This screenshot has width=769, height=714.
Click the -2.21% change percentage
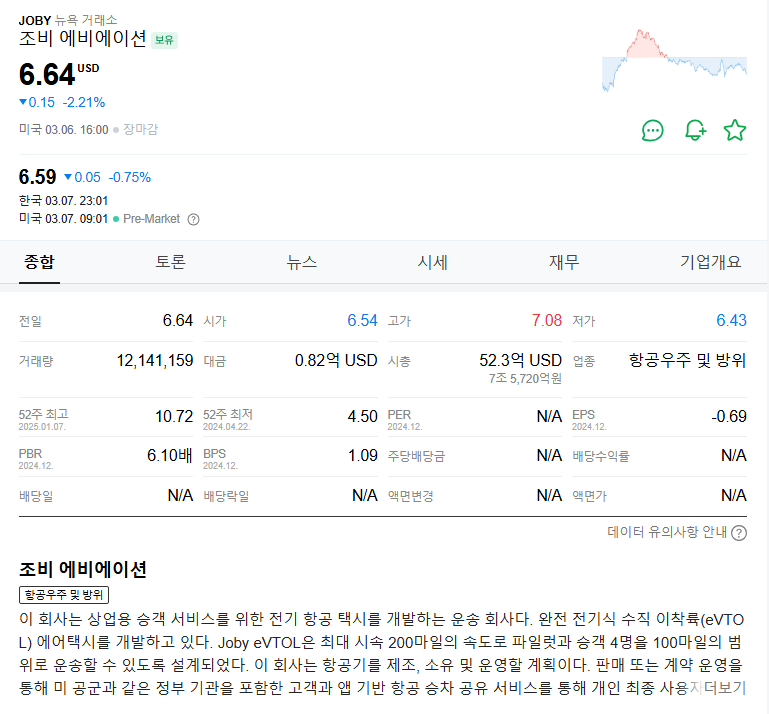coord(84,102)
